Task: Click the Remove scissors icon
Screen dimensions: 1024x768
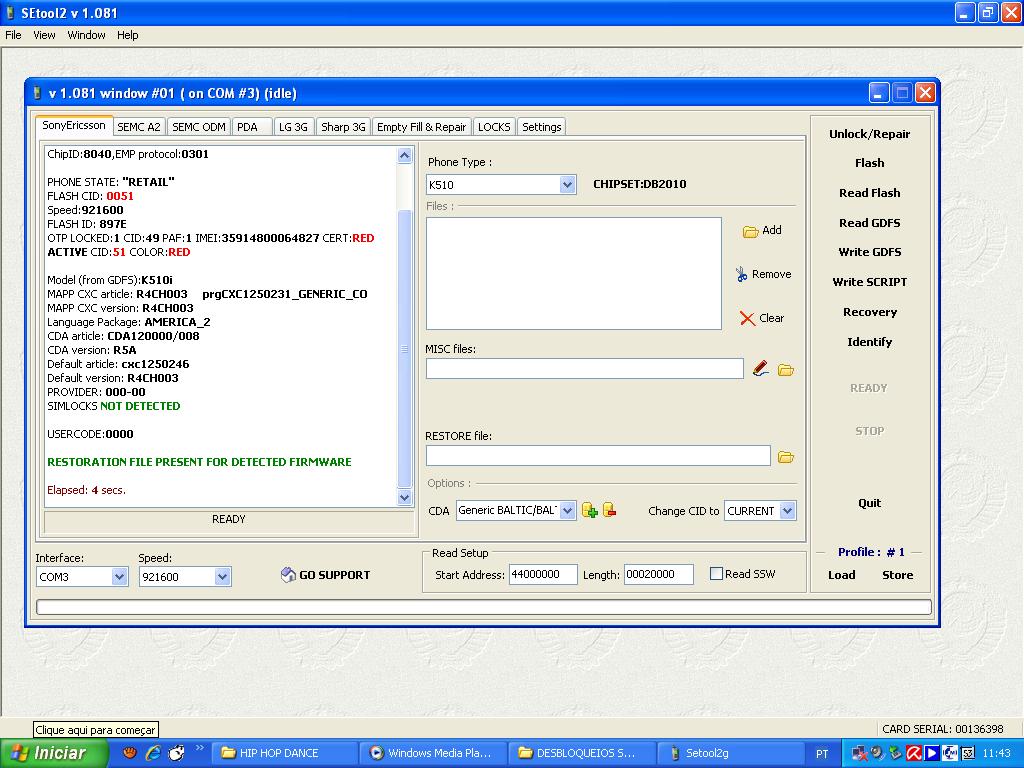Action: (741, 274)
